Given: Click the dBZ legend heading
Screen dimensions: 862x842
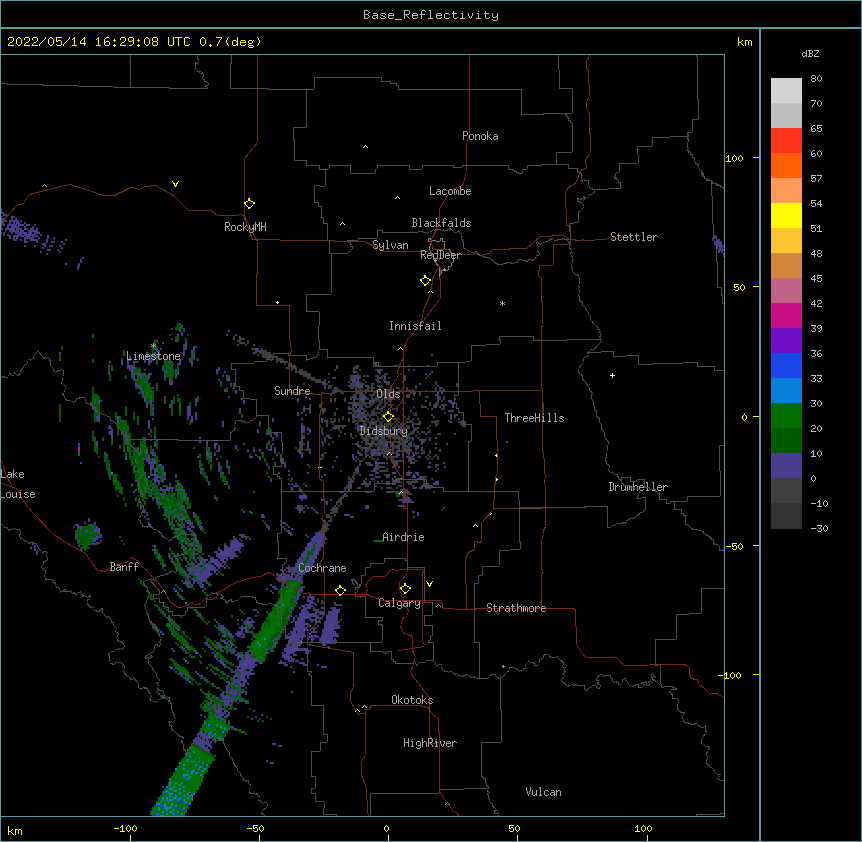Looking at the screenshot, I should pyautogui.click(x=810, y=53).
